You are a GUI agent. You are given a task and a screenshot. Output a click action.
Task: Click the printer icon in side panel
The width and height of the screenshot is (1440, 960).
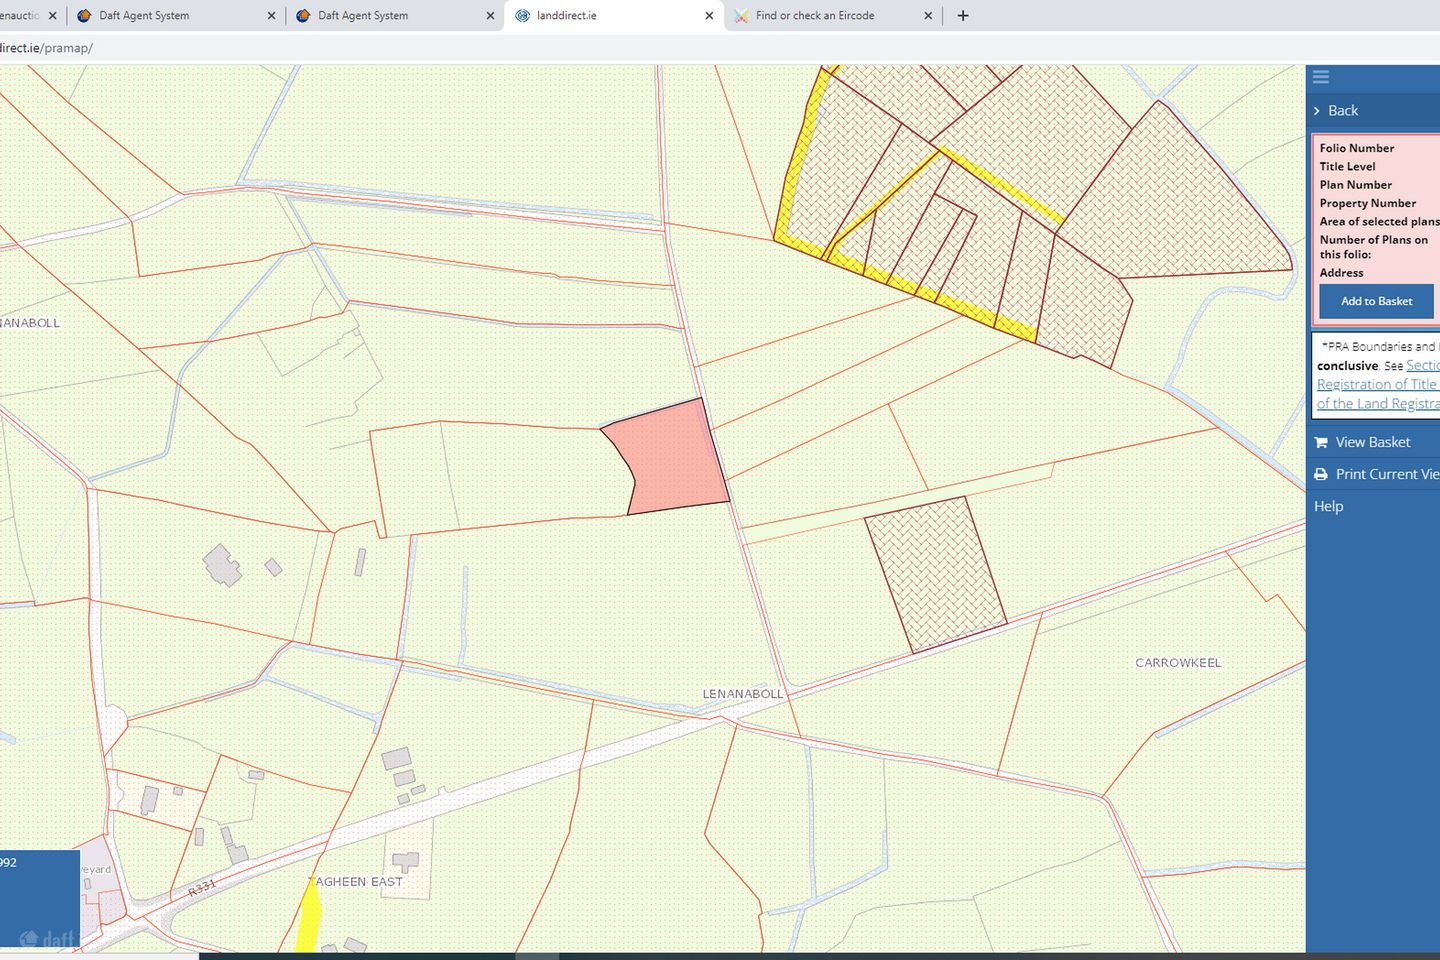point(1321,474)
